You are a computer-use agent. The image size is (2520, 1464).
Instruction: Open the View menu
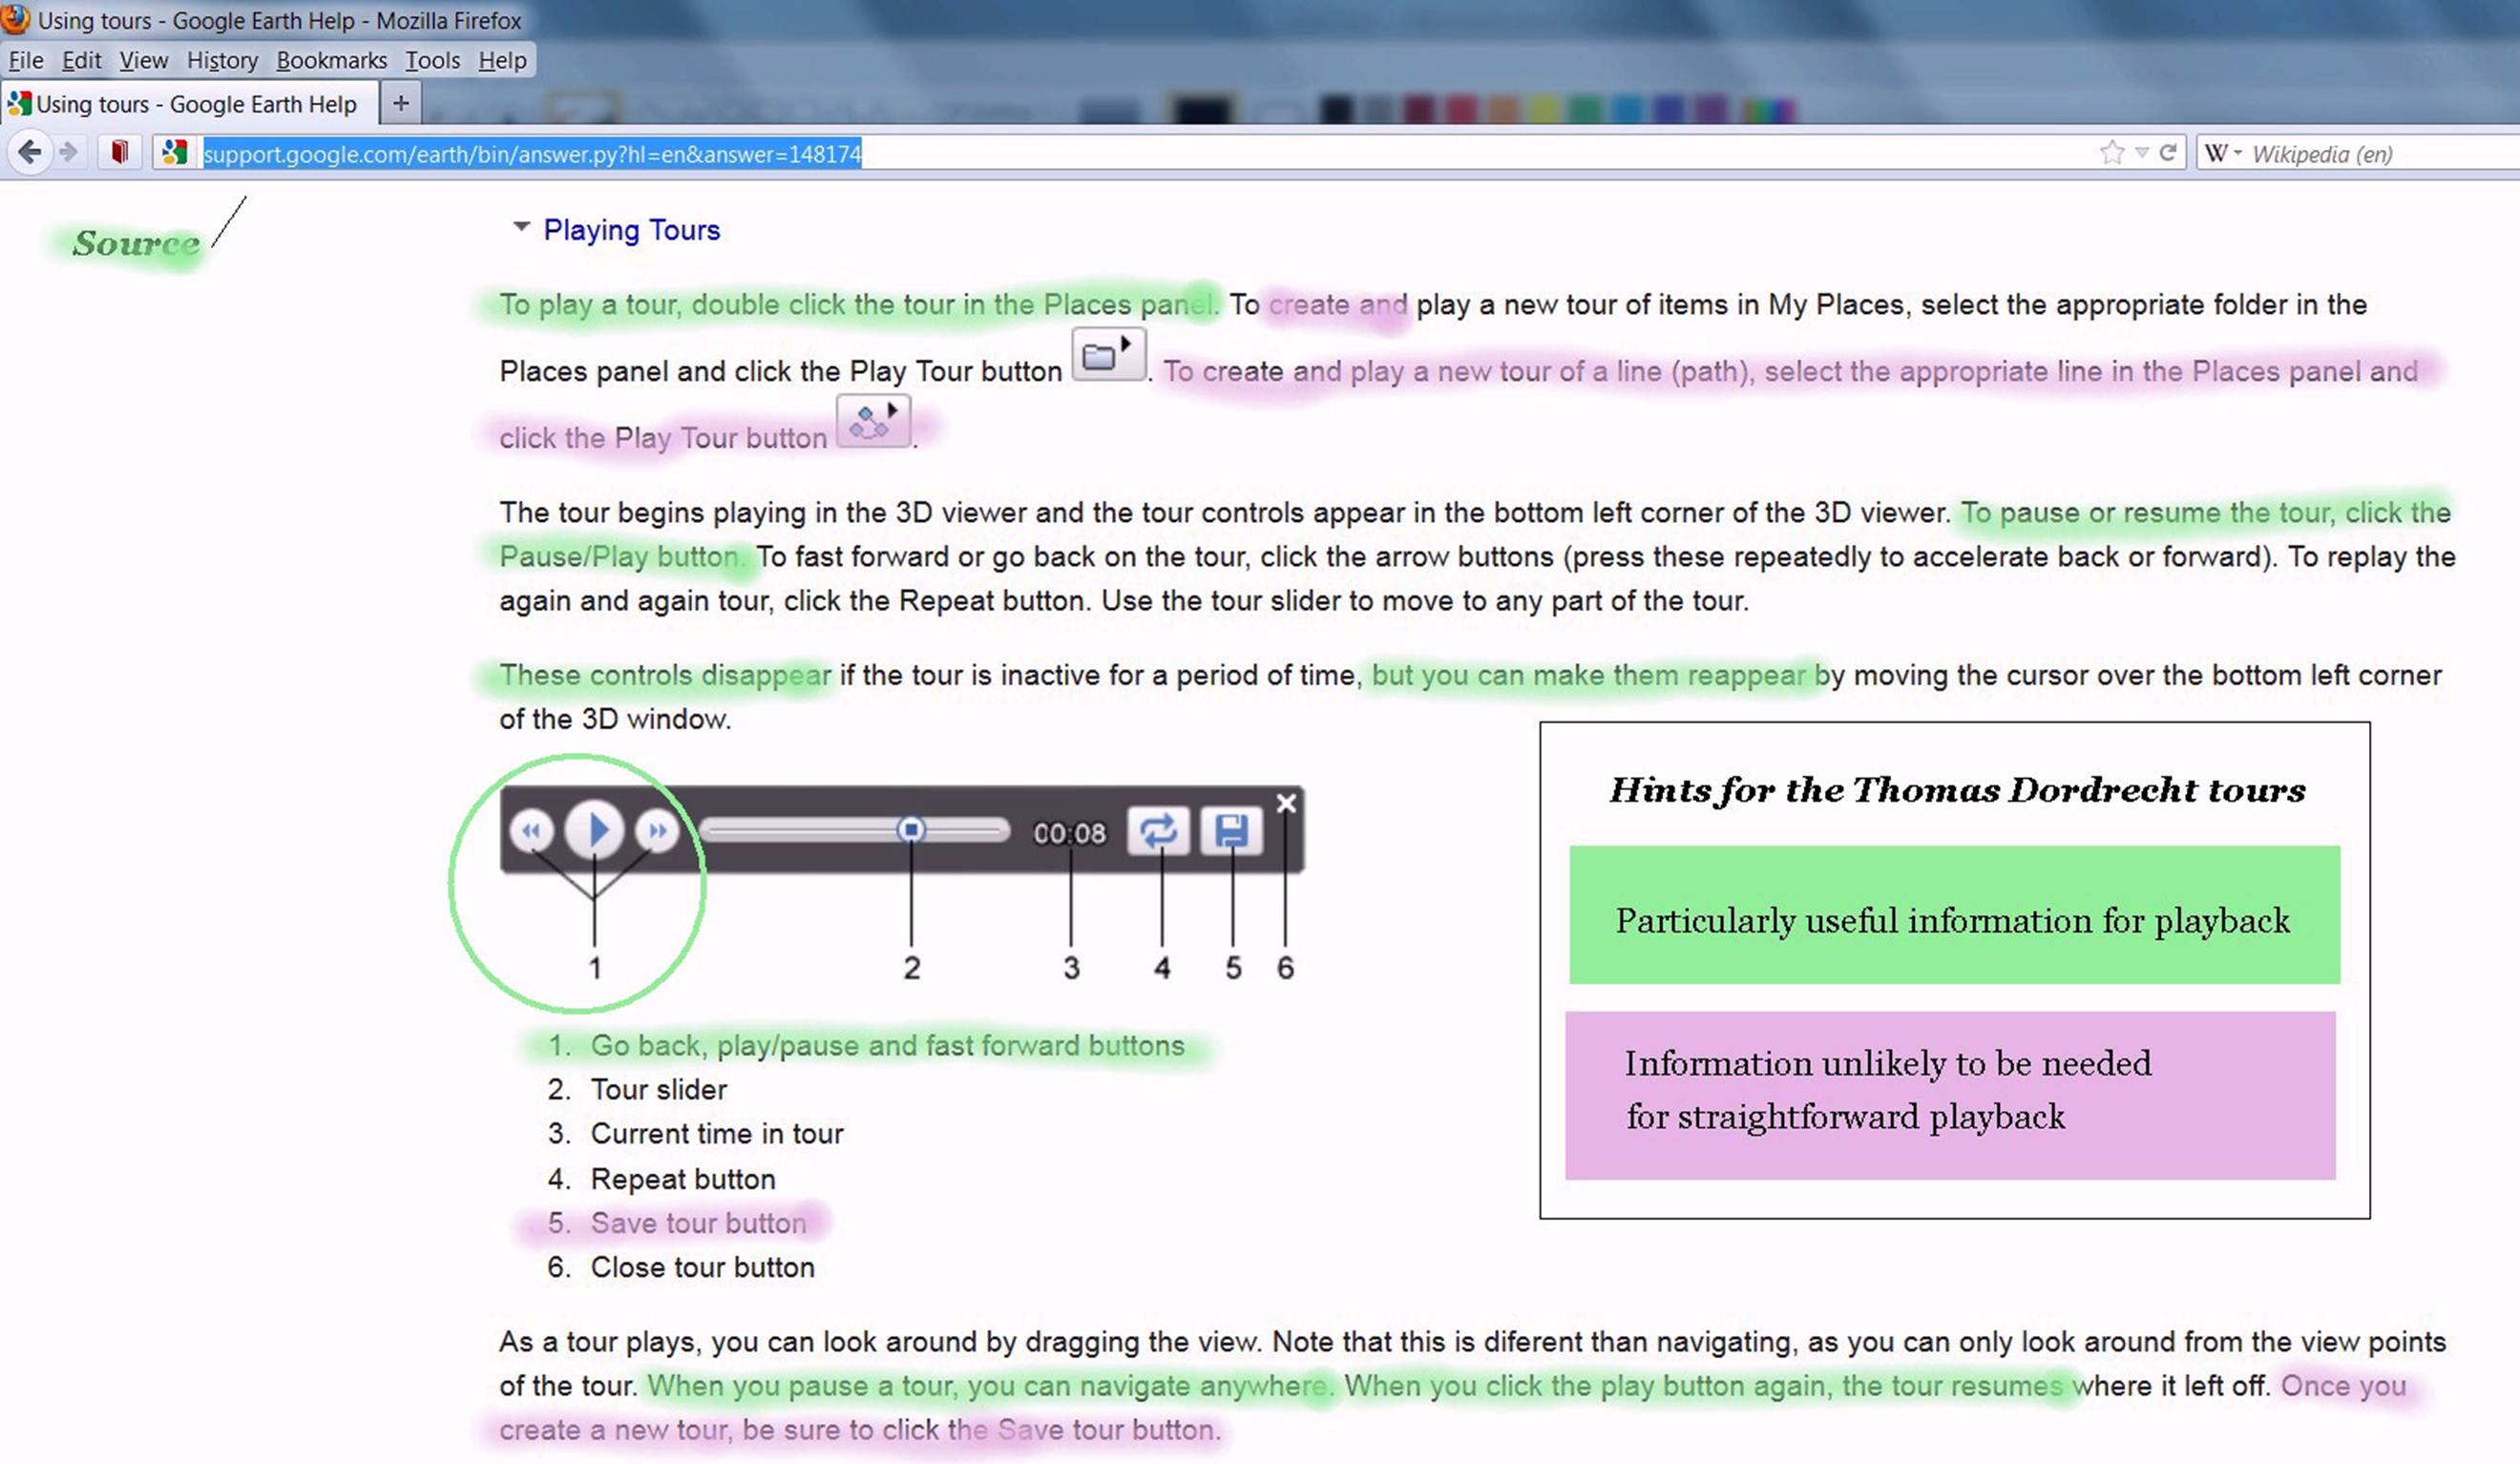(143, 60)
